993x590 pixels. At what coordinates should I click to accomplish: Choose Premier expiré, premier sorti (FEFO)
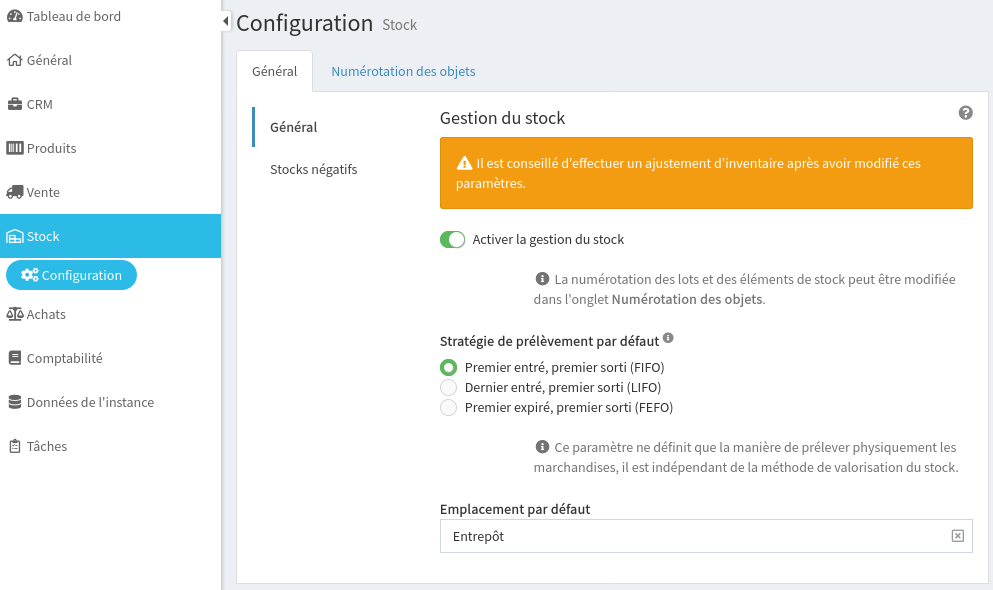click(449, 407)
